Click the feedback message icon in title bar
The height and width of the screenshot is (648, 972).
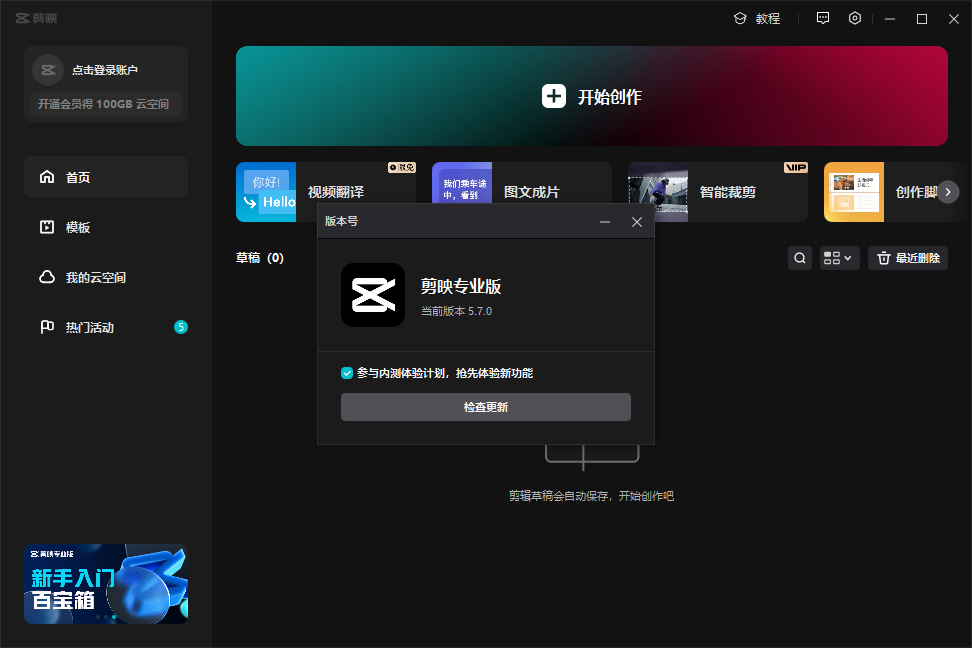823,18
